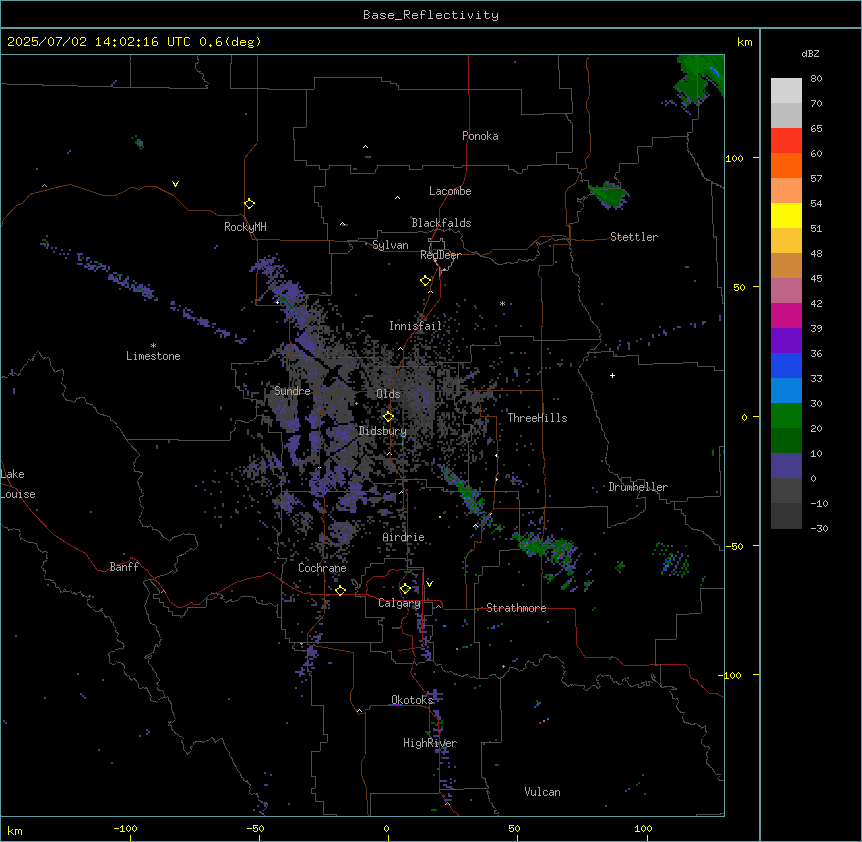Image resolution: width=862 pixels, height=842 pixels.
Task: Click the 50 tick on bottom axis
Action: pyautogui.click(x=514, y=828)
